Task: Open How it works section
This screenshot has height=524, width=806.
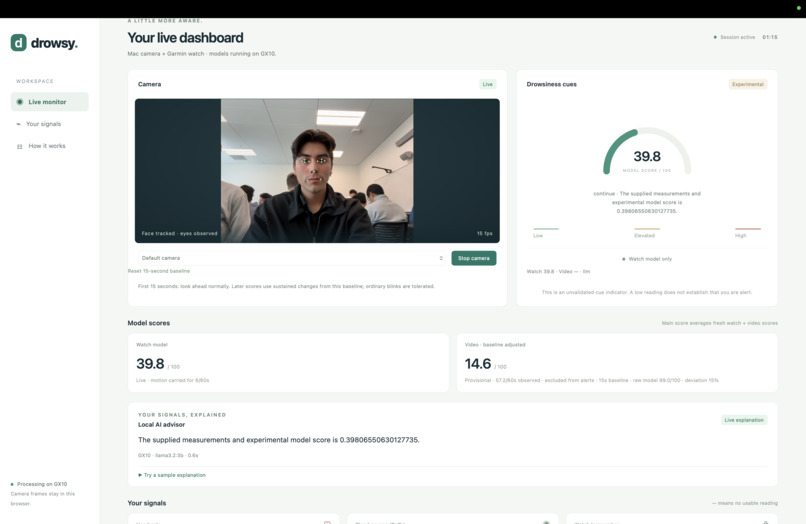Action: [x=47, y=146]
